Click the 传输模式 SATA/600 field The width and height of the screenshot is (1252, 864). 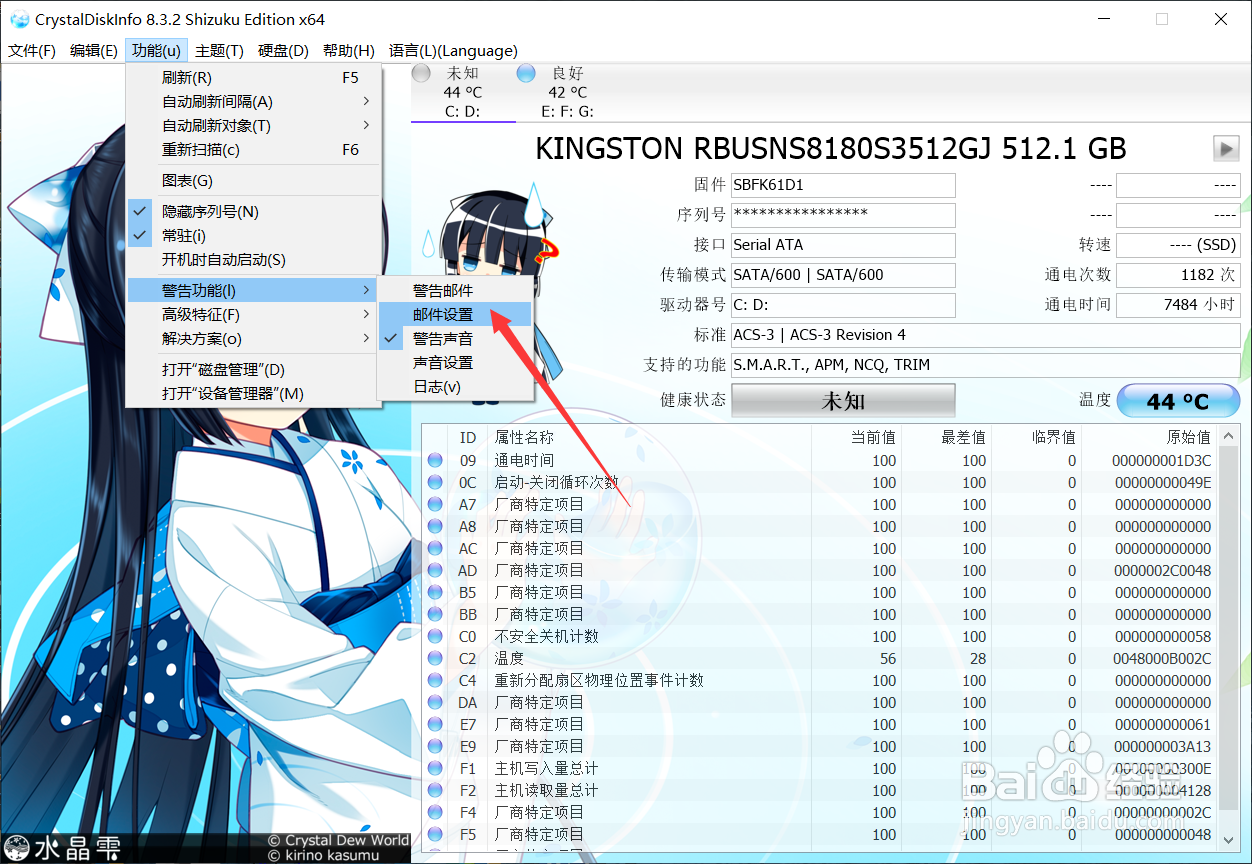click(843, 275)
